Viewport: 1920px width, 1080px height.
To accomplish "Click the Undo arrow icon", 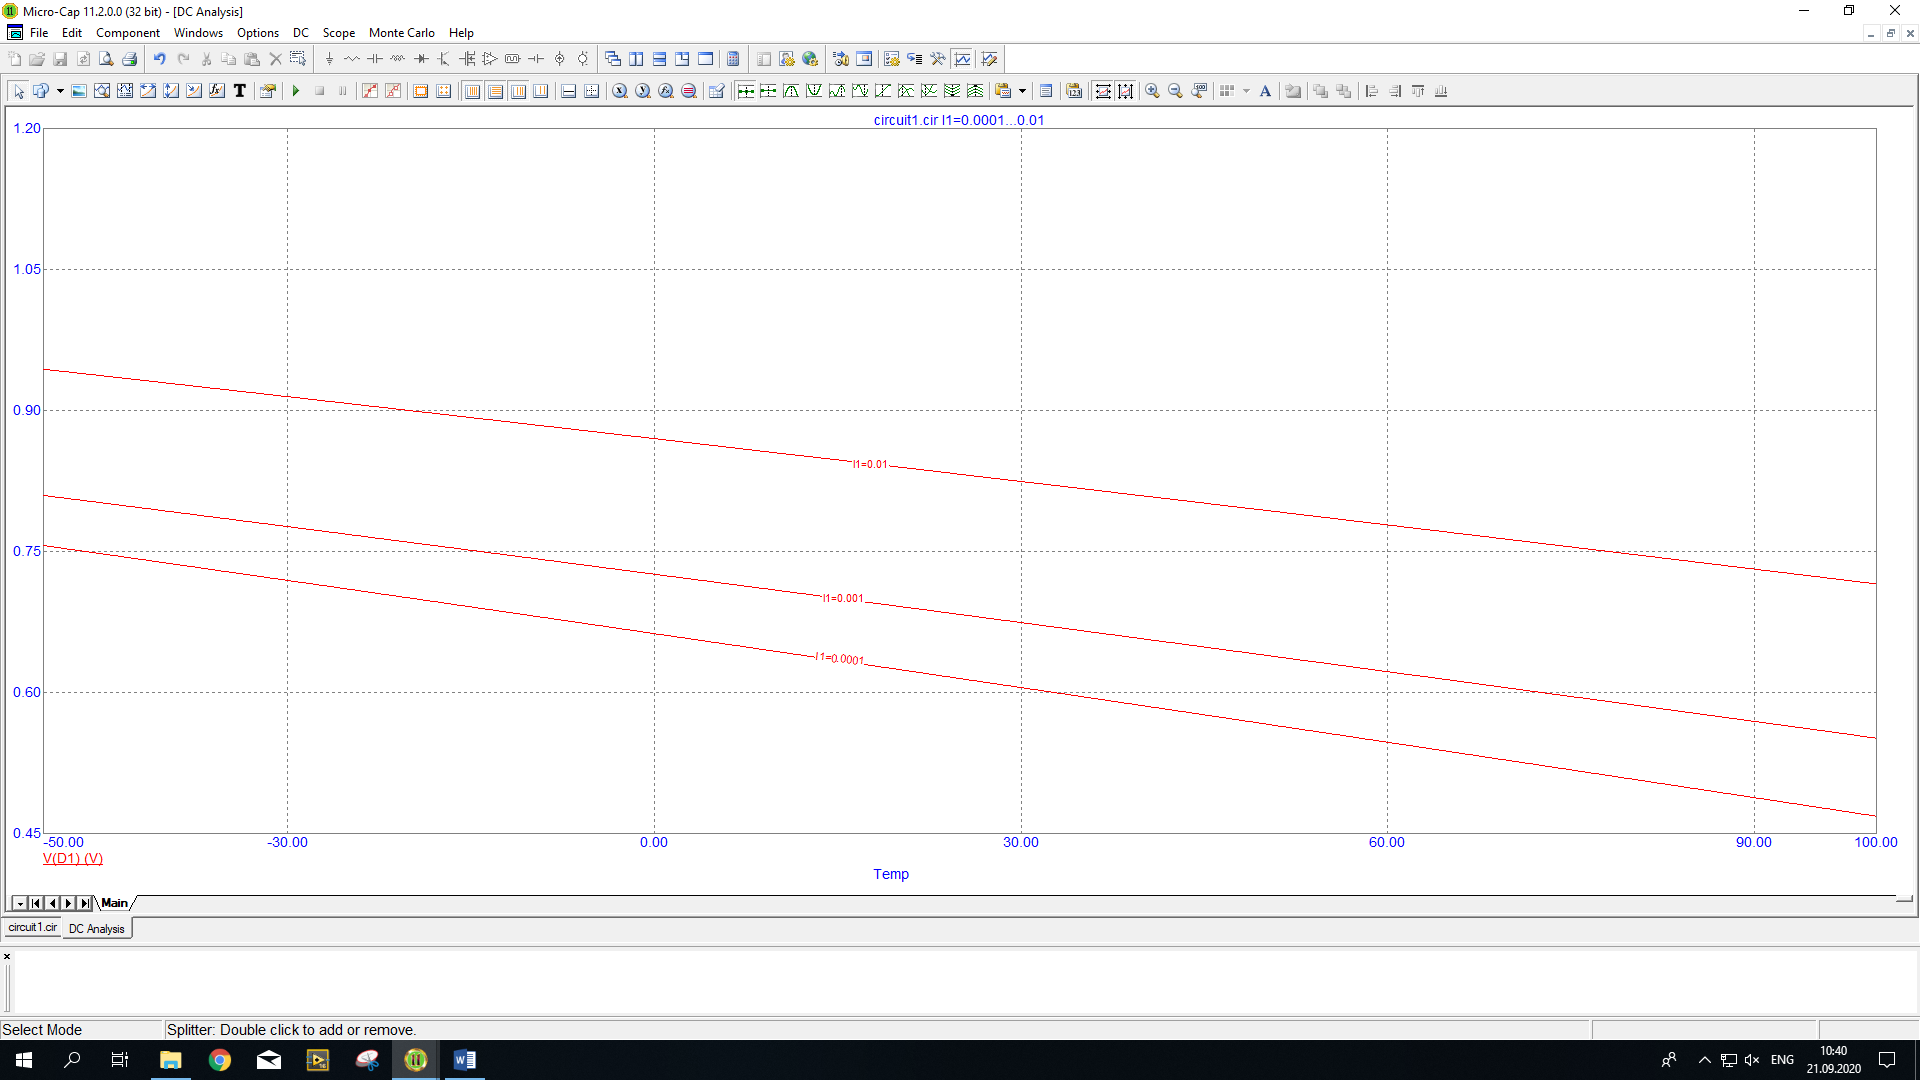I will [159, 59].
